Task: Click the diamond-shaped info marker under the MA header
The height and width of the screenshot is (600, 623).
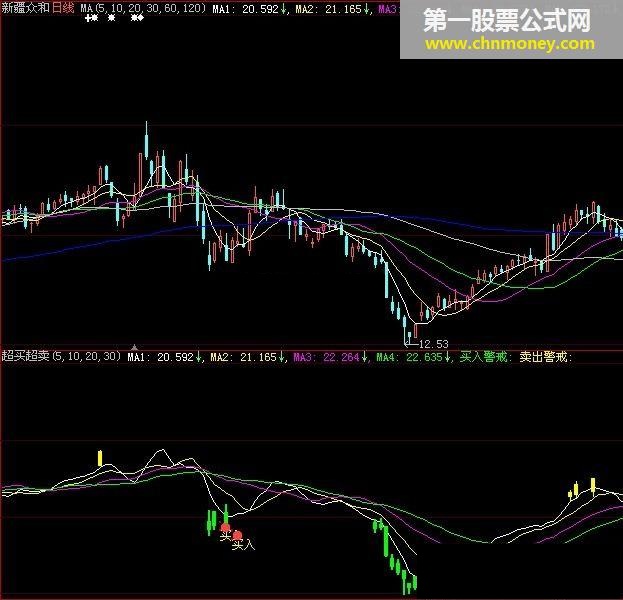Action: [x=141, y=18]
